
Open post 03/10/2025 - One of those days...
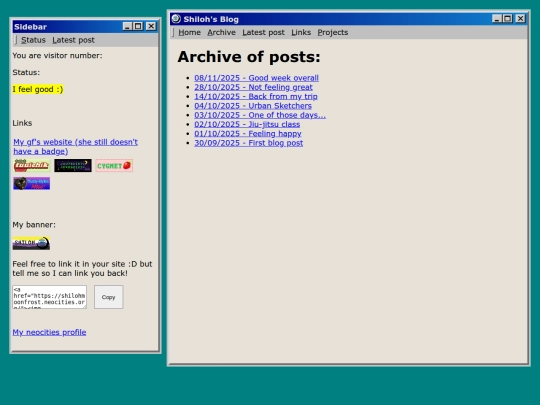pyautogui.click(x=260, y=115)
